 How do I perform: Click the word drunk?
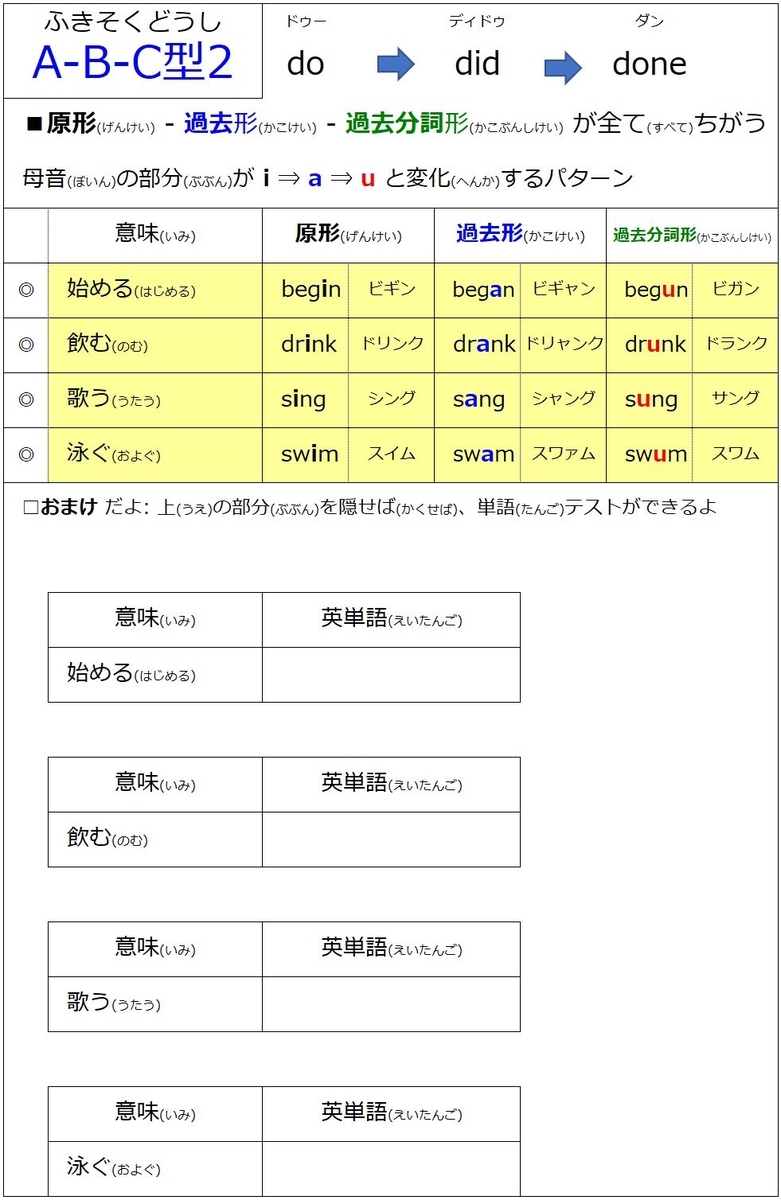point(656,345)
